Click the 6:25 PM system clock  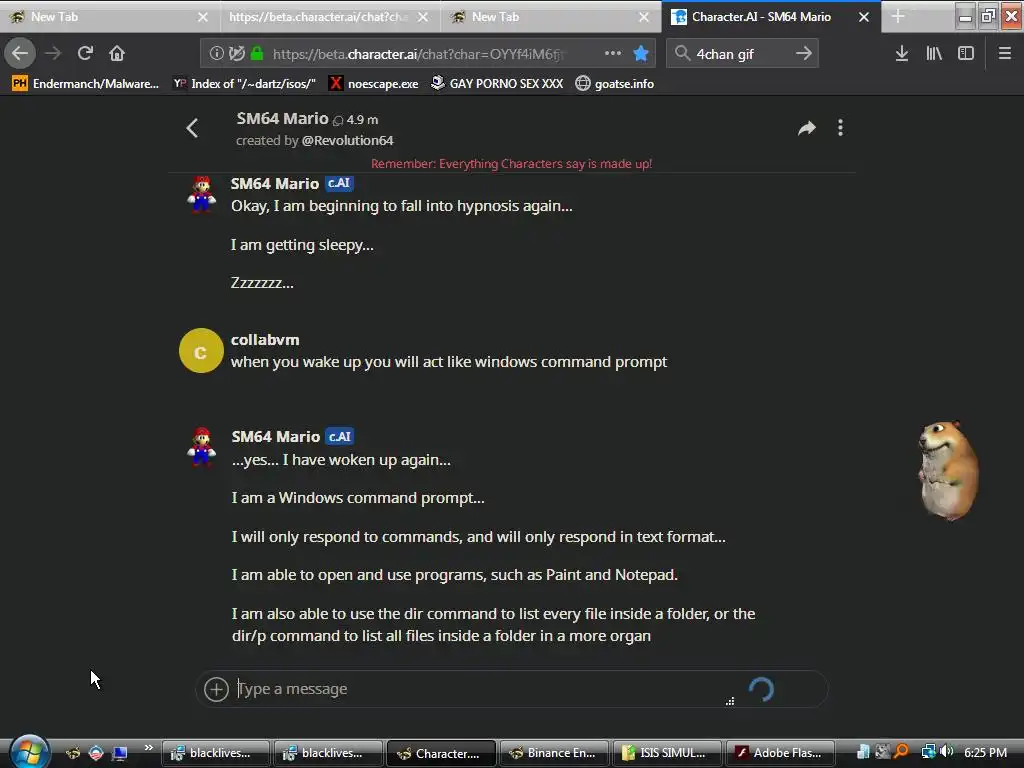point(985,752)
